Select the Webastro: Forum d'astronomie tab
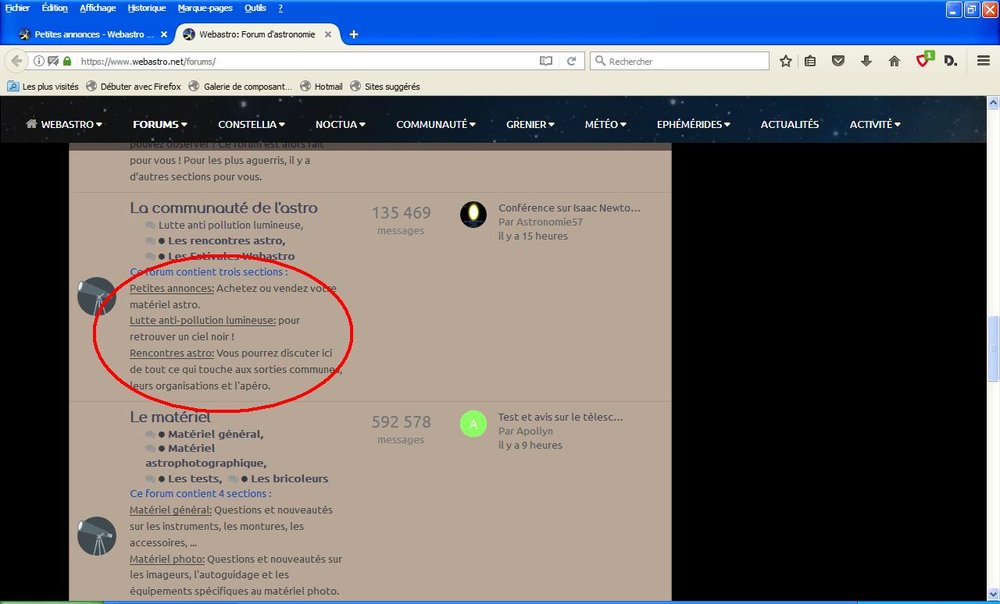This screenshot has width=1000, height=604. [257, 34]
